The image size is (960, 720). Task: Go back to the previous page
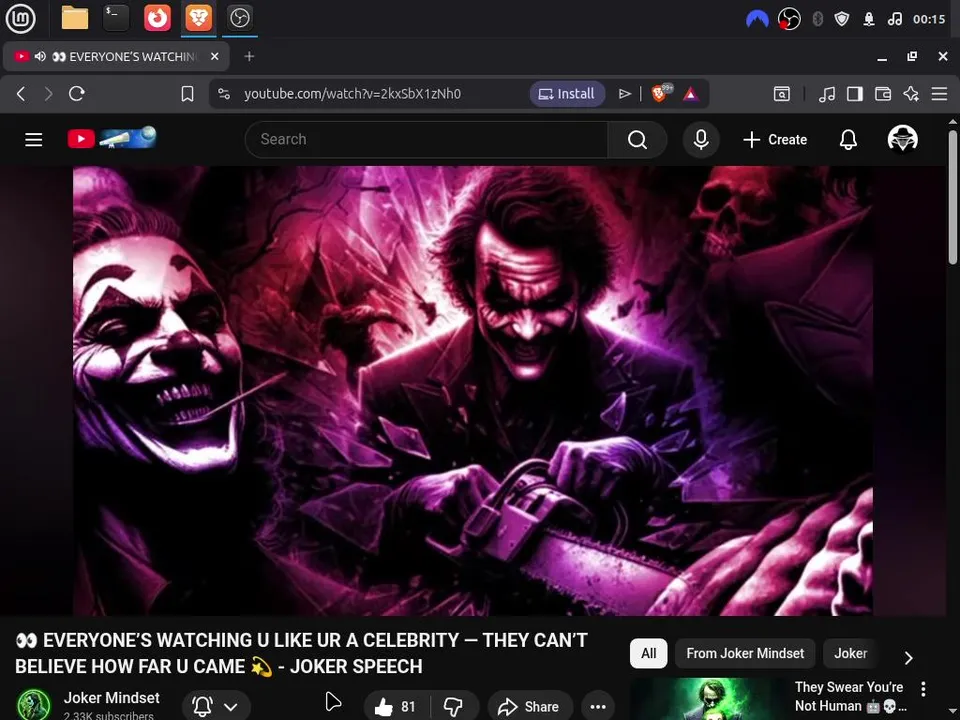tap(21, 94)
